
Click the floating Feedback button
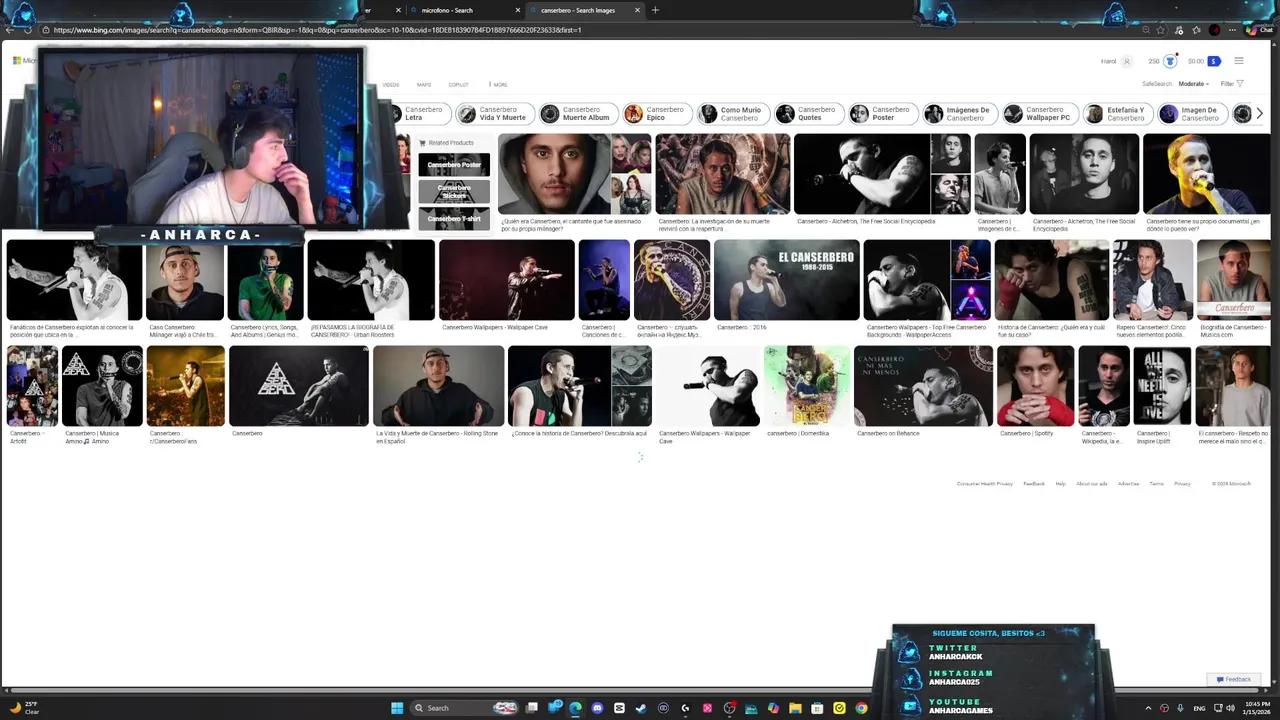tap(1234, 679)
